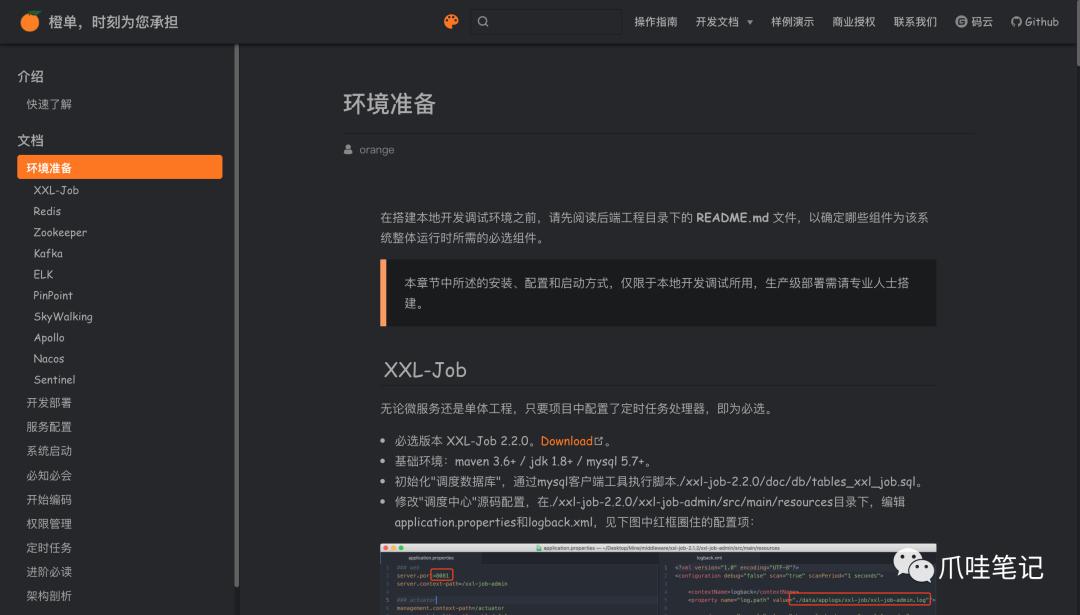1080x615 pixels.
Task: Open 联系我们 nav item
Action: click(915, 22)
